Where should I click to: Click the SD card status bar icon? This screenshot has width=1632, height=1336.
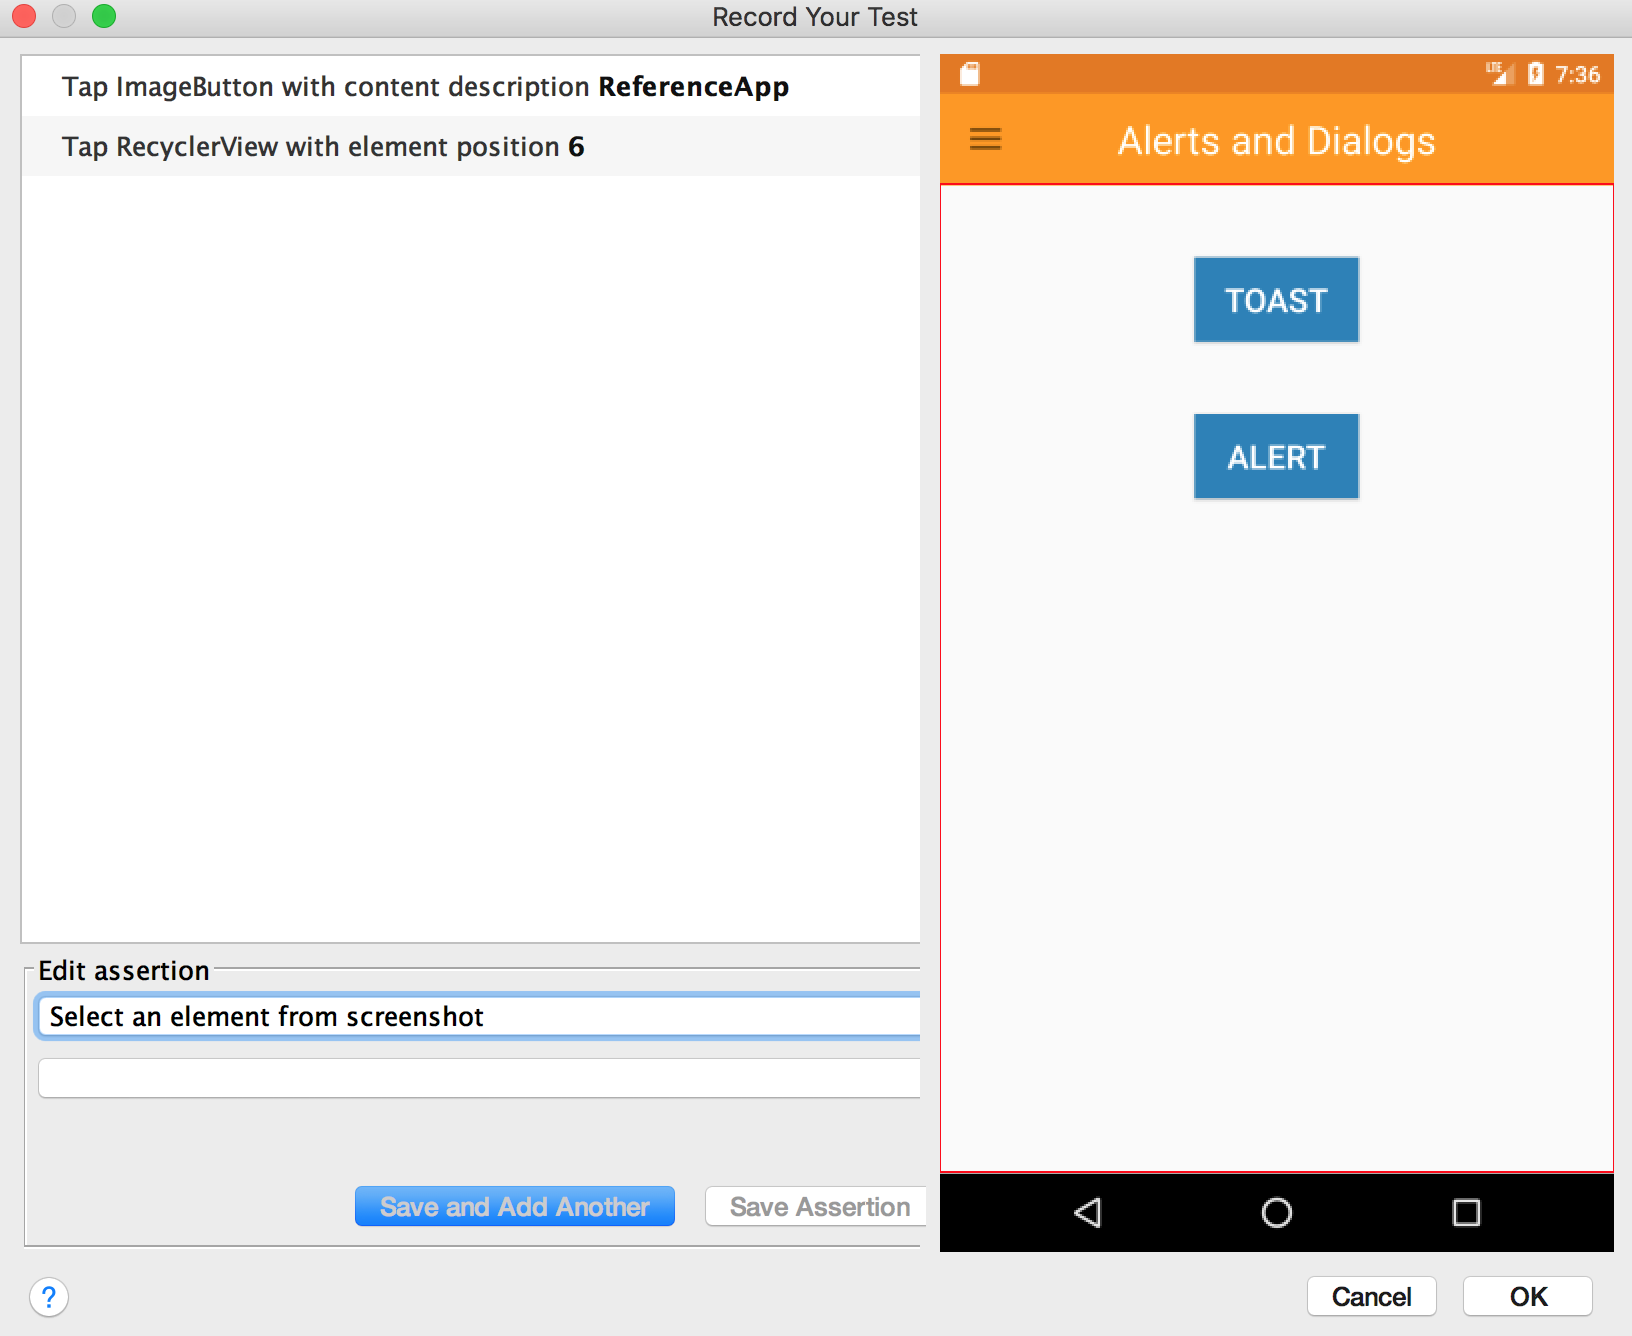point(969,74)
